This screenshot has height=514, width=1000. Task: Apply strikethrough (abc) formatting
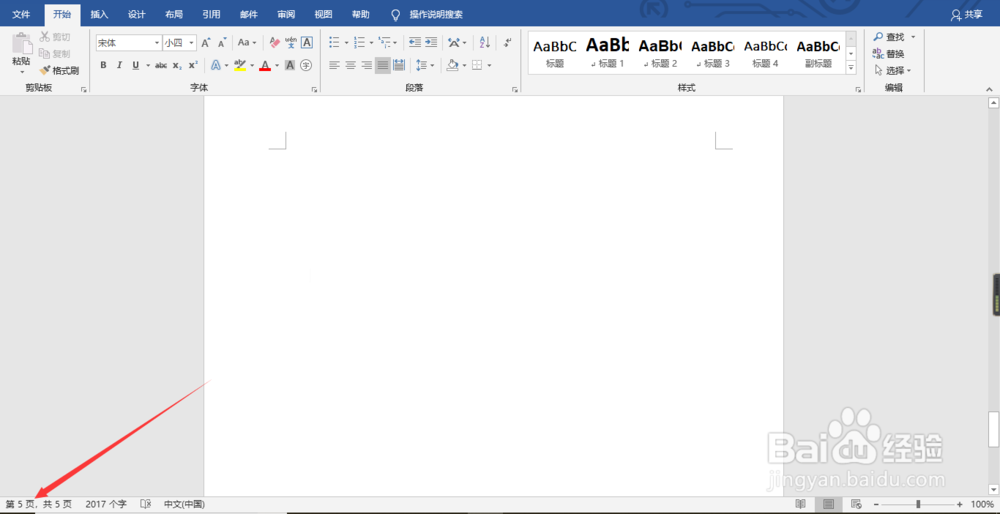[x=161, y=65]
